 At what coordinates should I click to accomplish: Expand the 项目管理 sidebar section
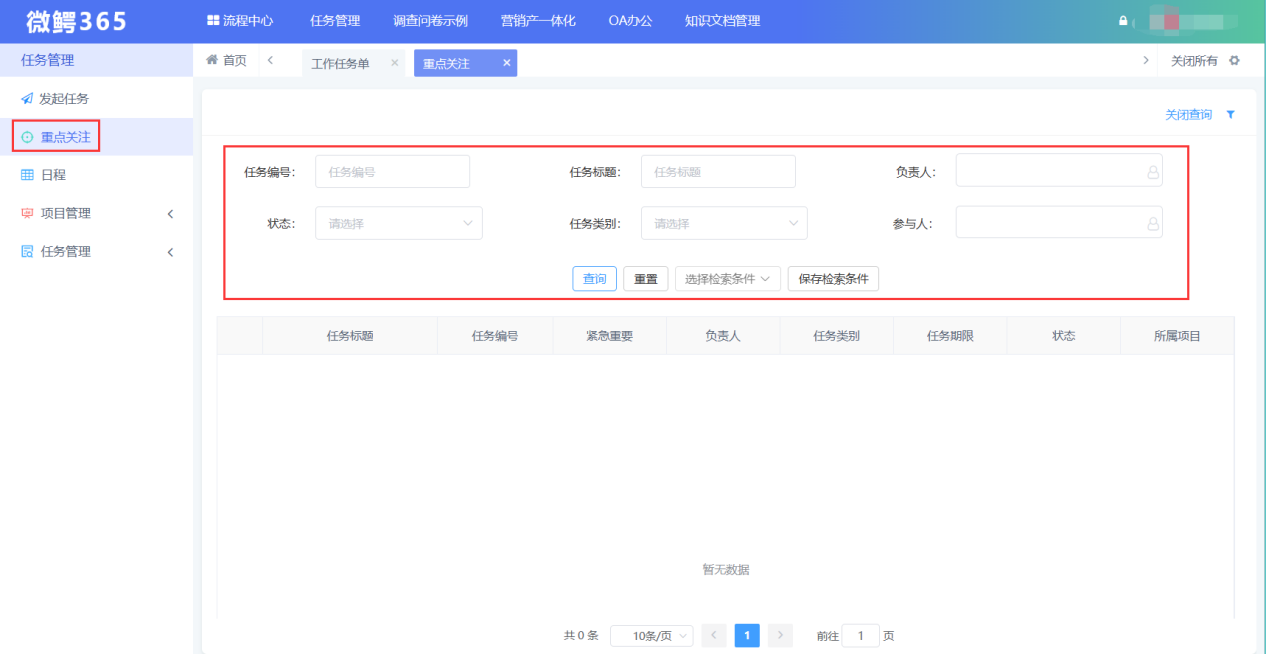[170, 212]
